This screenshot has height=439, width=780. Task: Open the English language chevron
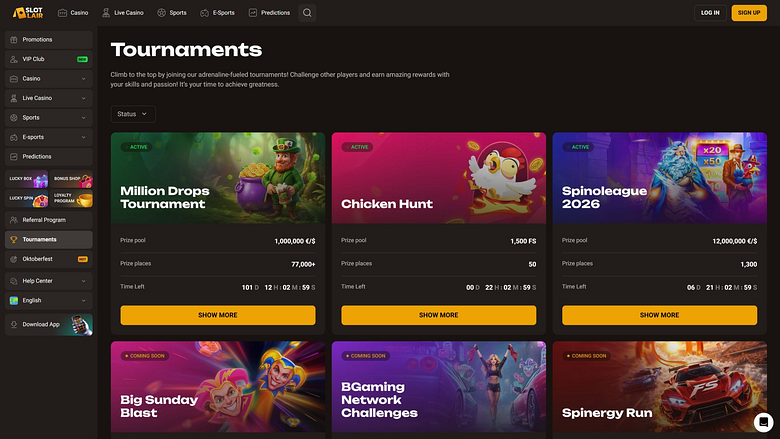pos(84,300)
